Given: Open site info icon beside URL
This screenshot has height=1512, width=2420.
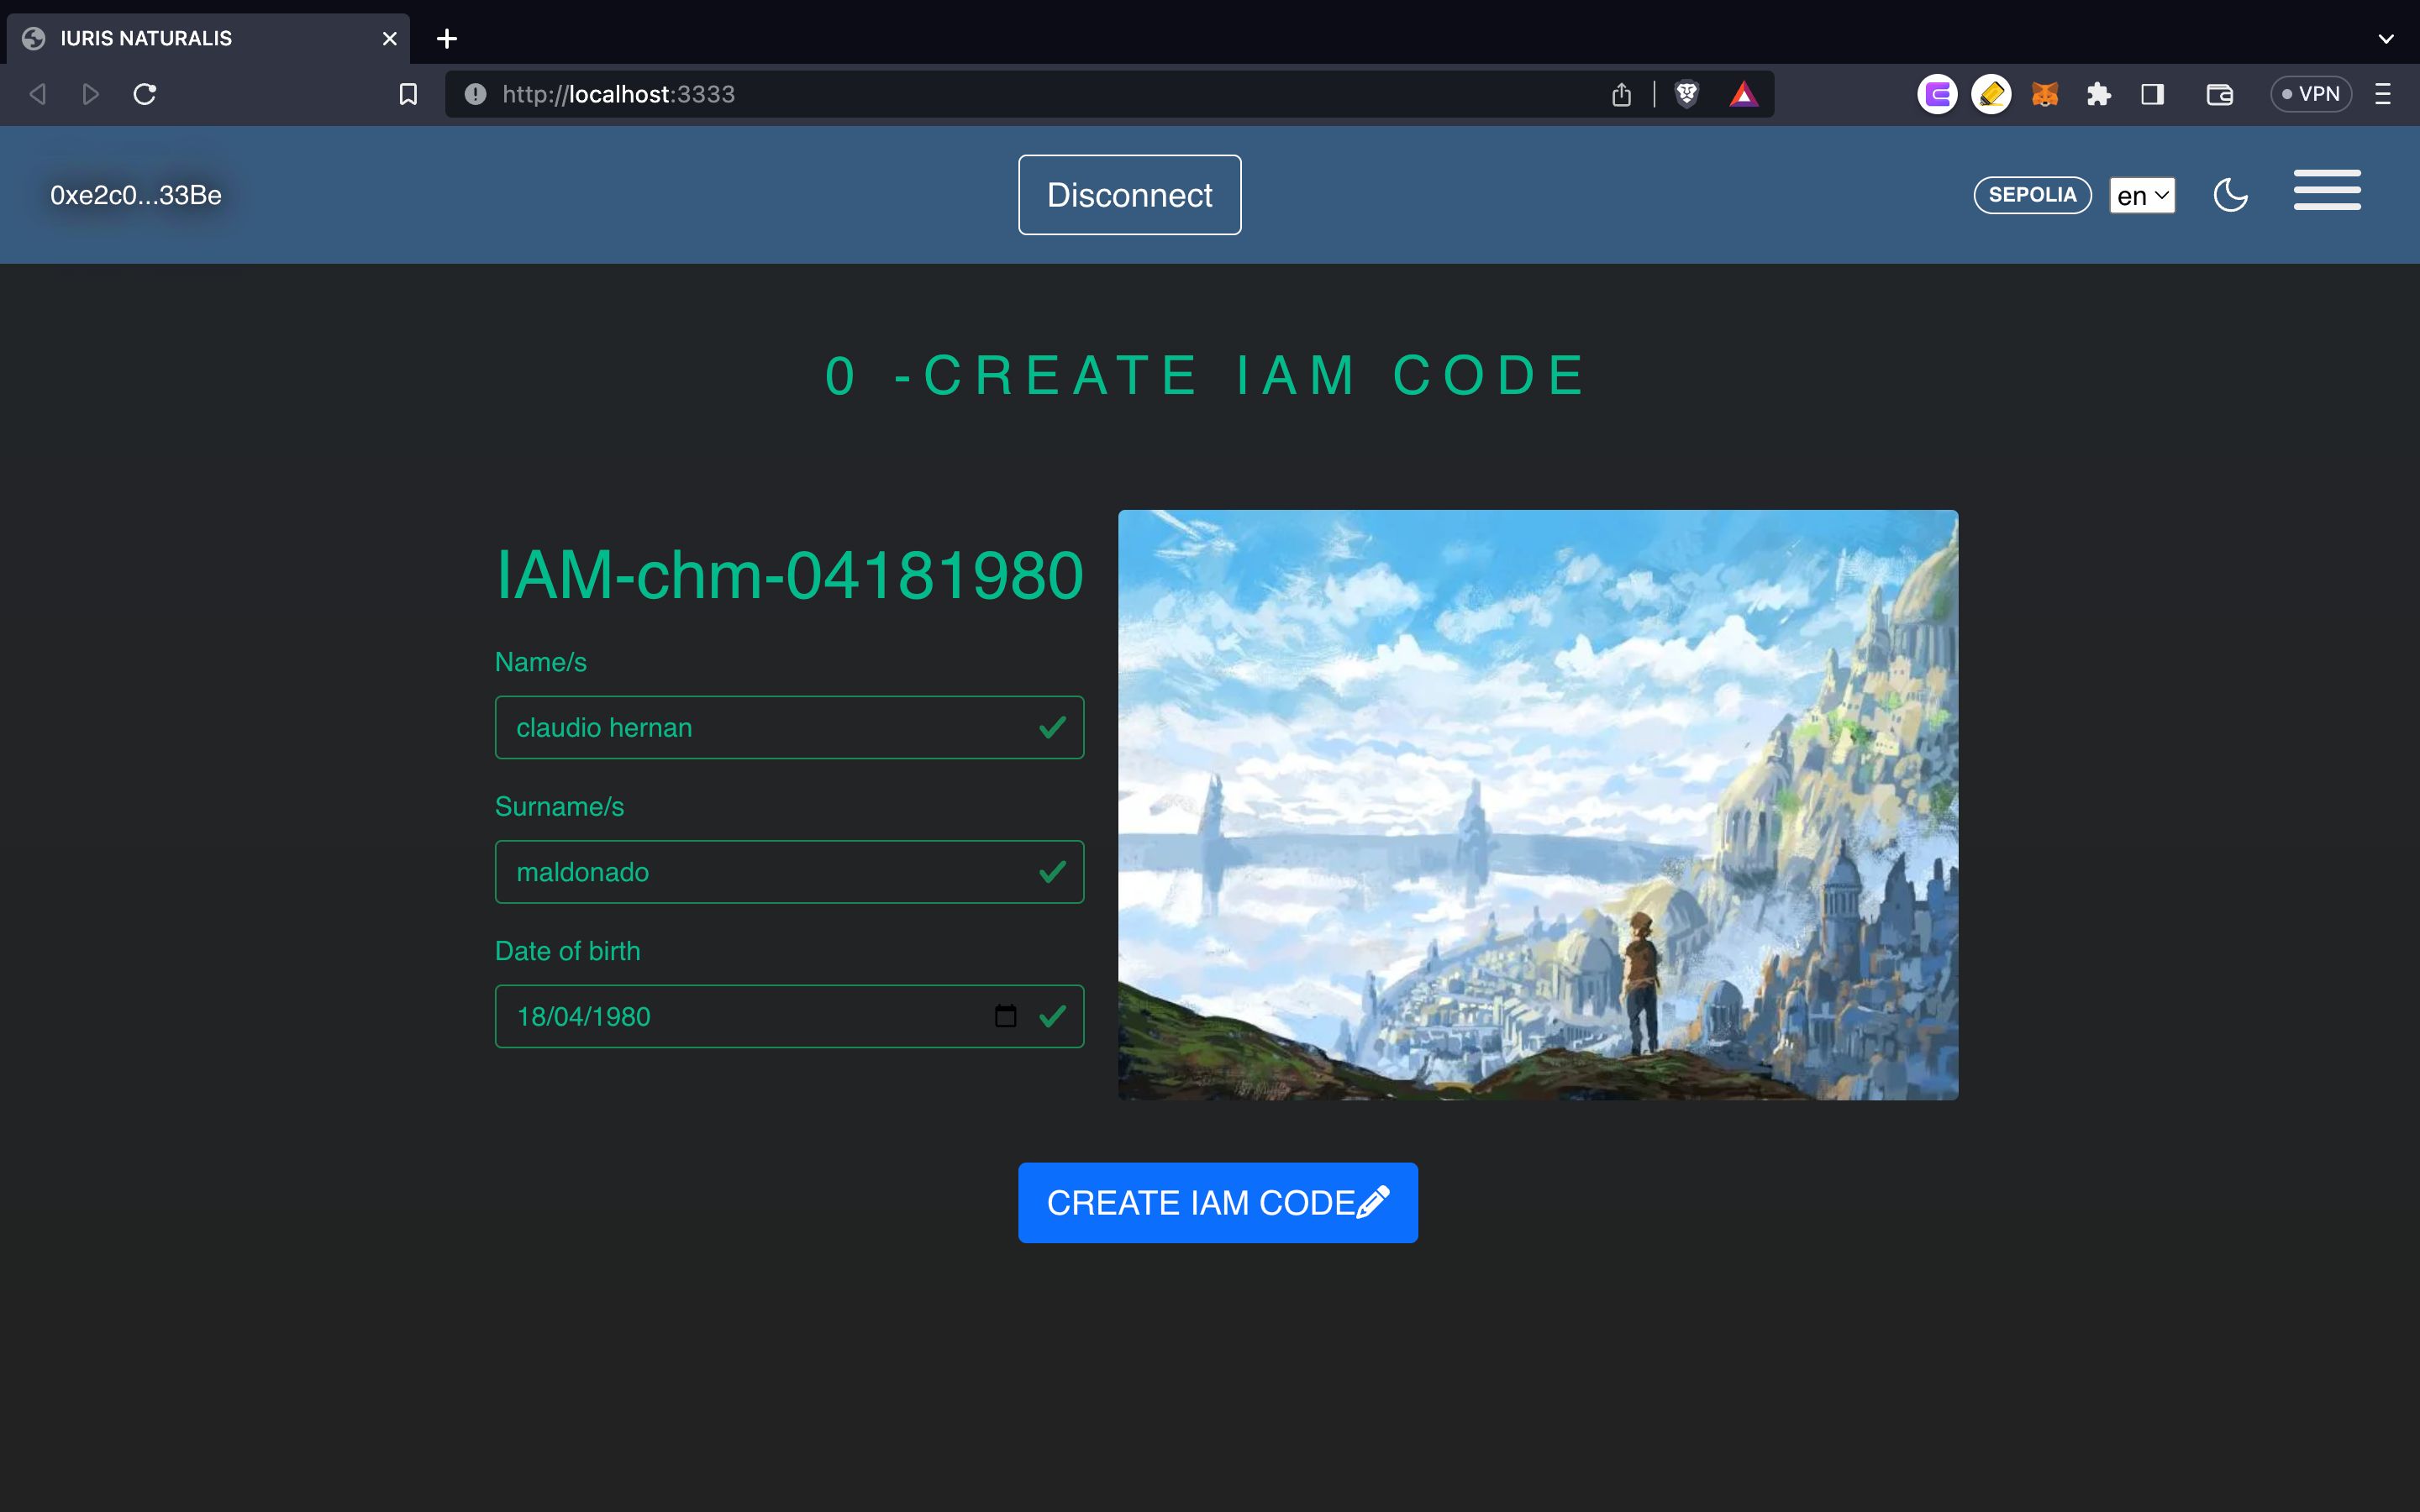Looking at the screenshot, I should tap(475, 94).
